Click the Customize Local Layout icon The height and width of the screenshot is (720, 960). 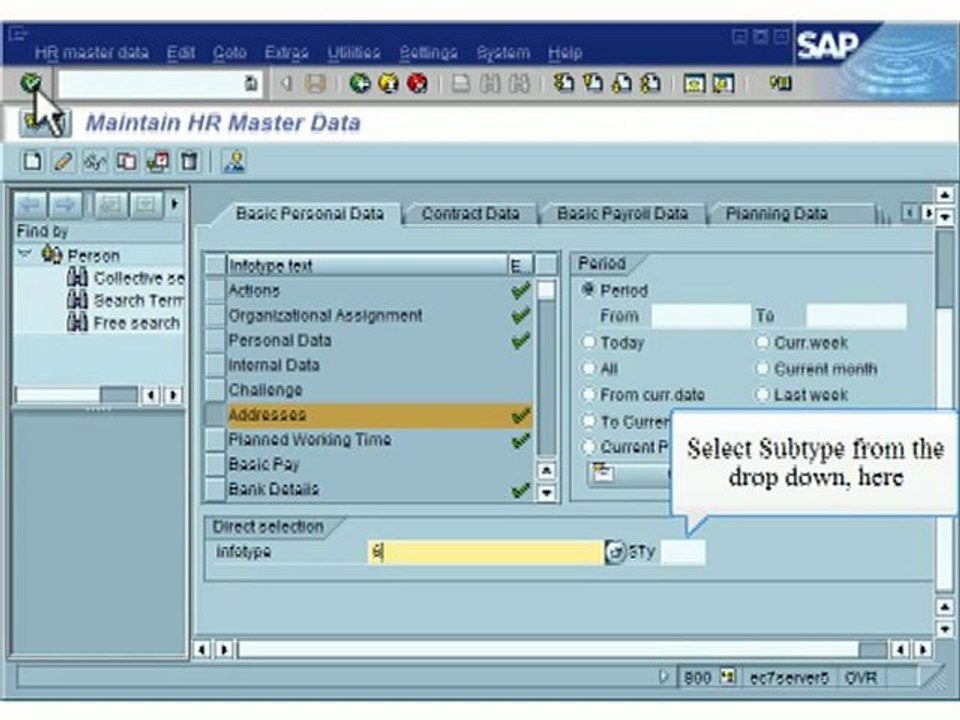(x=781, y=83)
